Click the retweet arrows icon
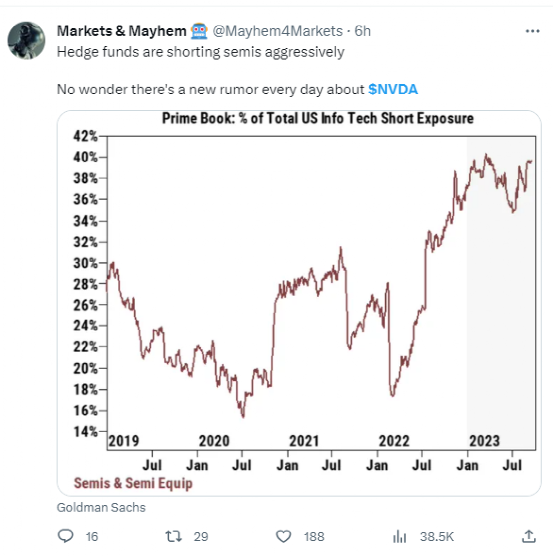This screenshot has width=553, height=557. [174, 536]
